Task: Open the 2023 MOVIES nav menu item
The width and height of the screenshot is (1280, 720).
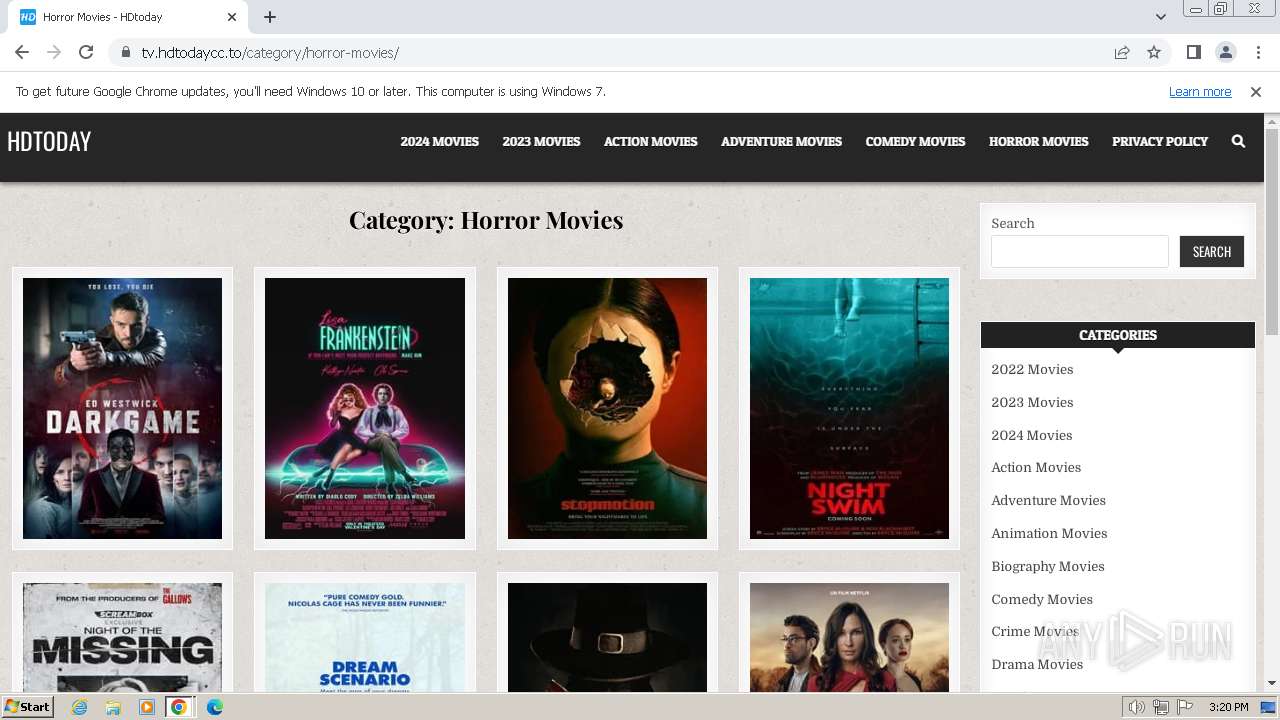Action: click(541, 142)
